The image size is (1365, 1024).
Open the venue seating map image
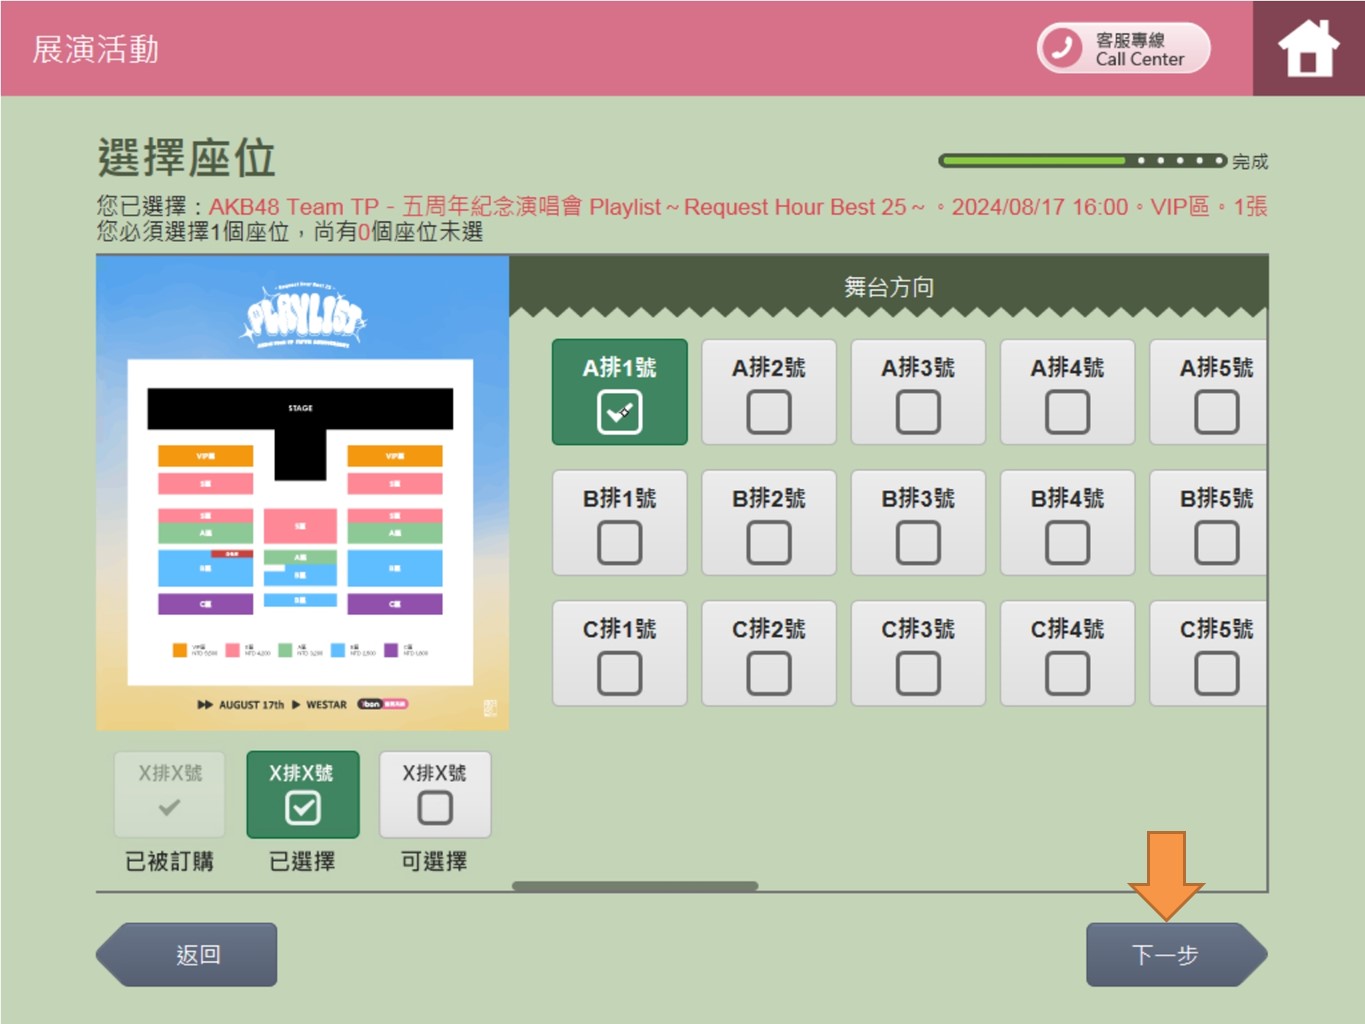click(x=302, y=492)
